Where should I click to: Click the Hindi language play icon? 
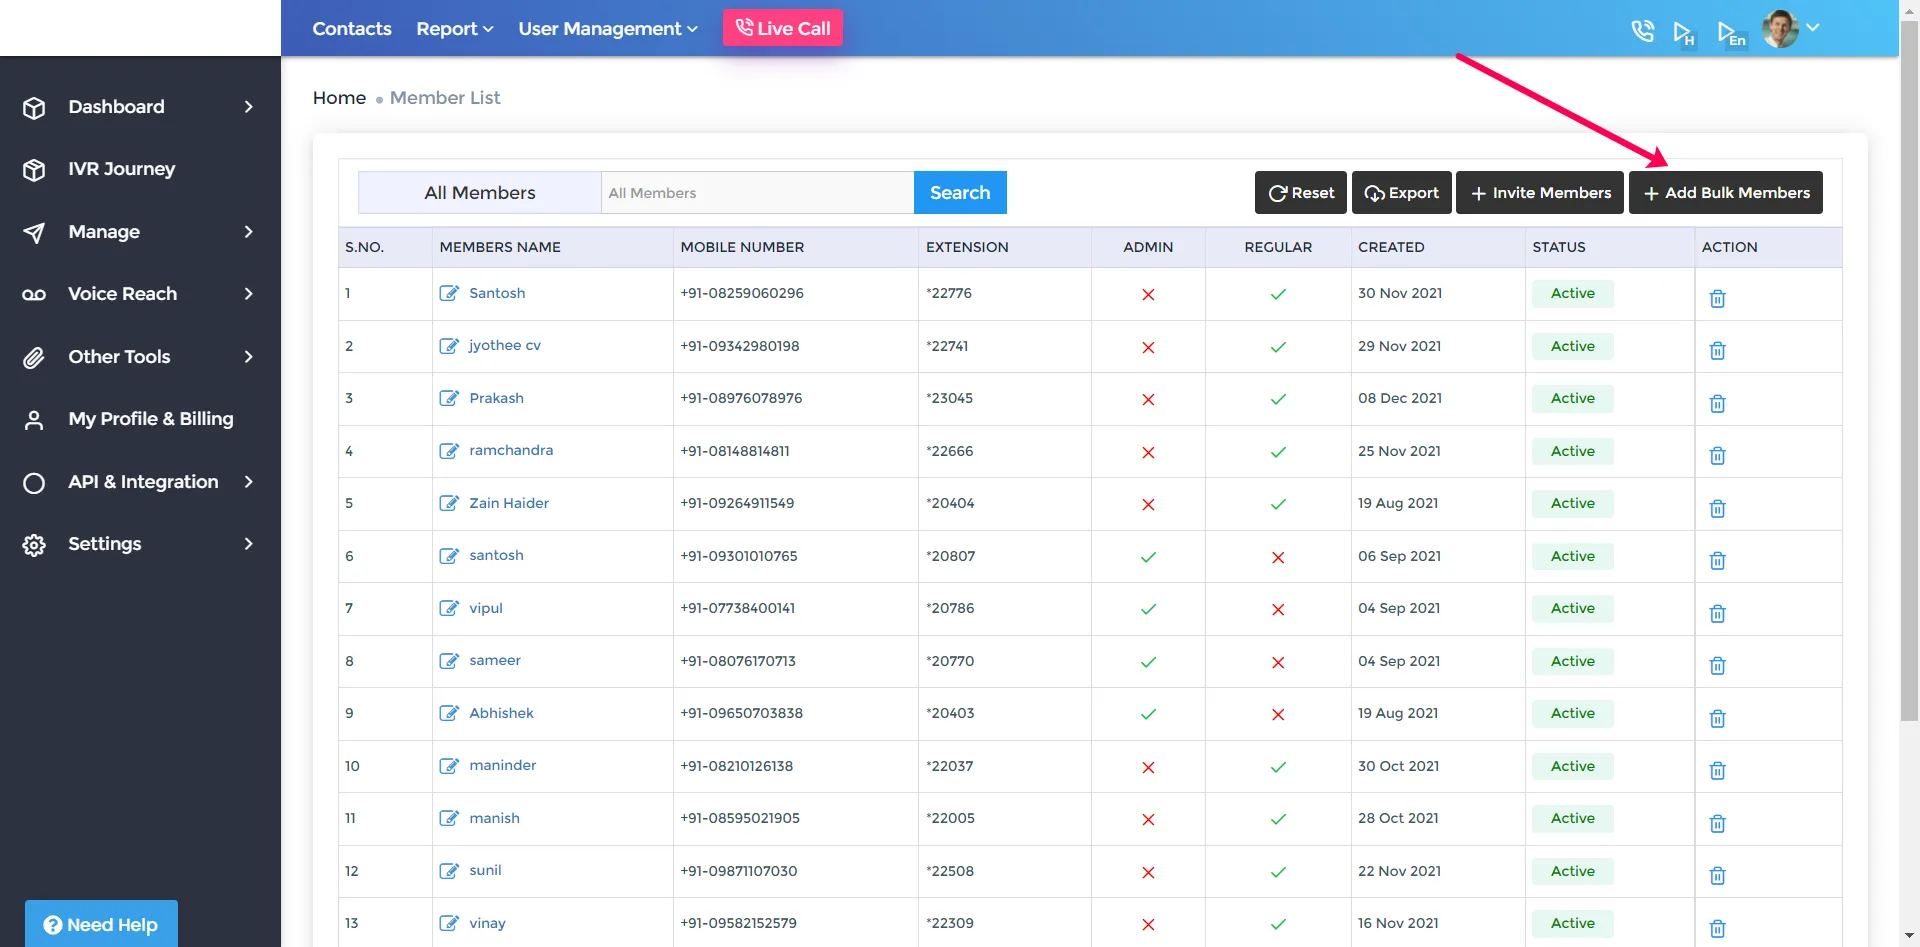(1684, 34)
